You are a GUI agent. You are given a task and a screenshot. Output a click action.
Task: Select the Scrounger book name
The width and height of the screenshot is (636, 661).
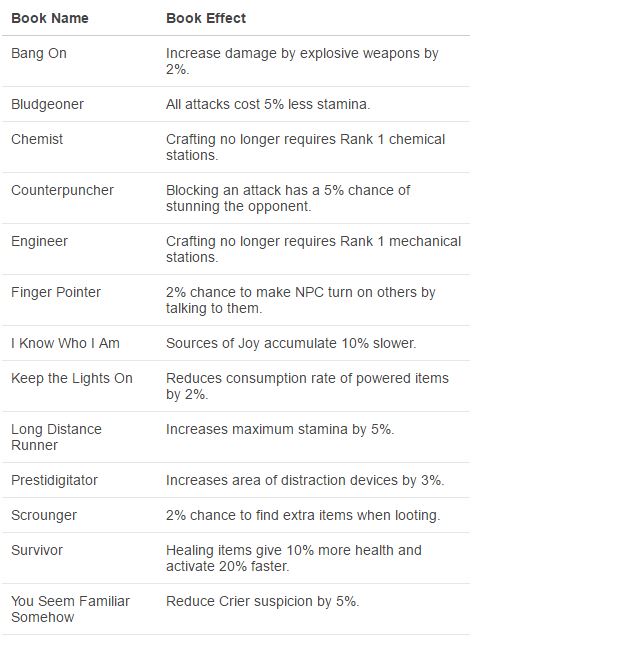(44, 515)
